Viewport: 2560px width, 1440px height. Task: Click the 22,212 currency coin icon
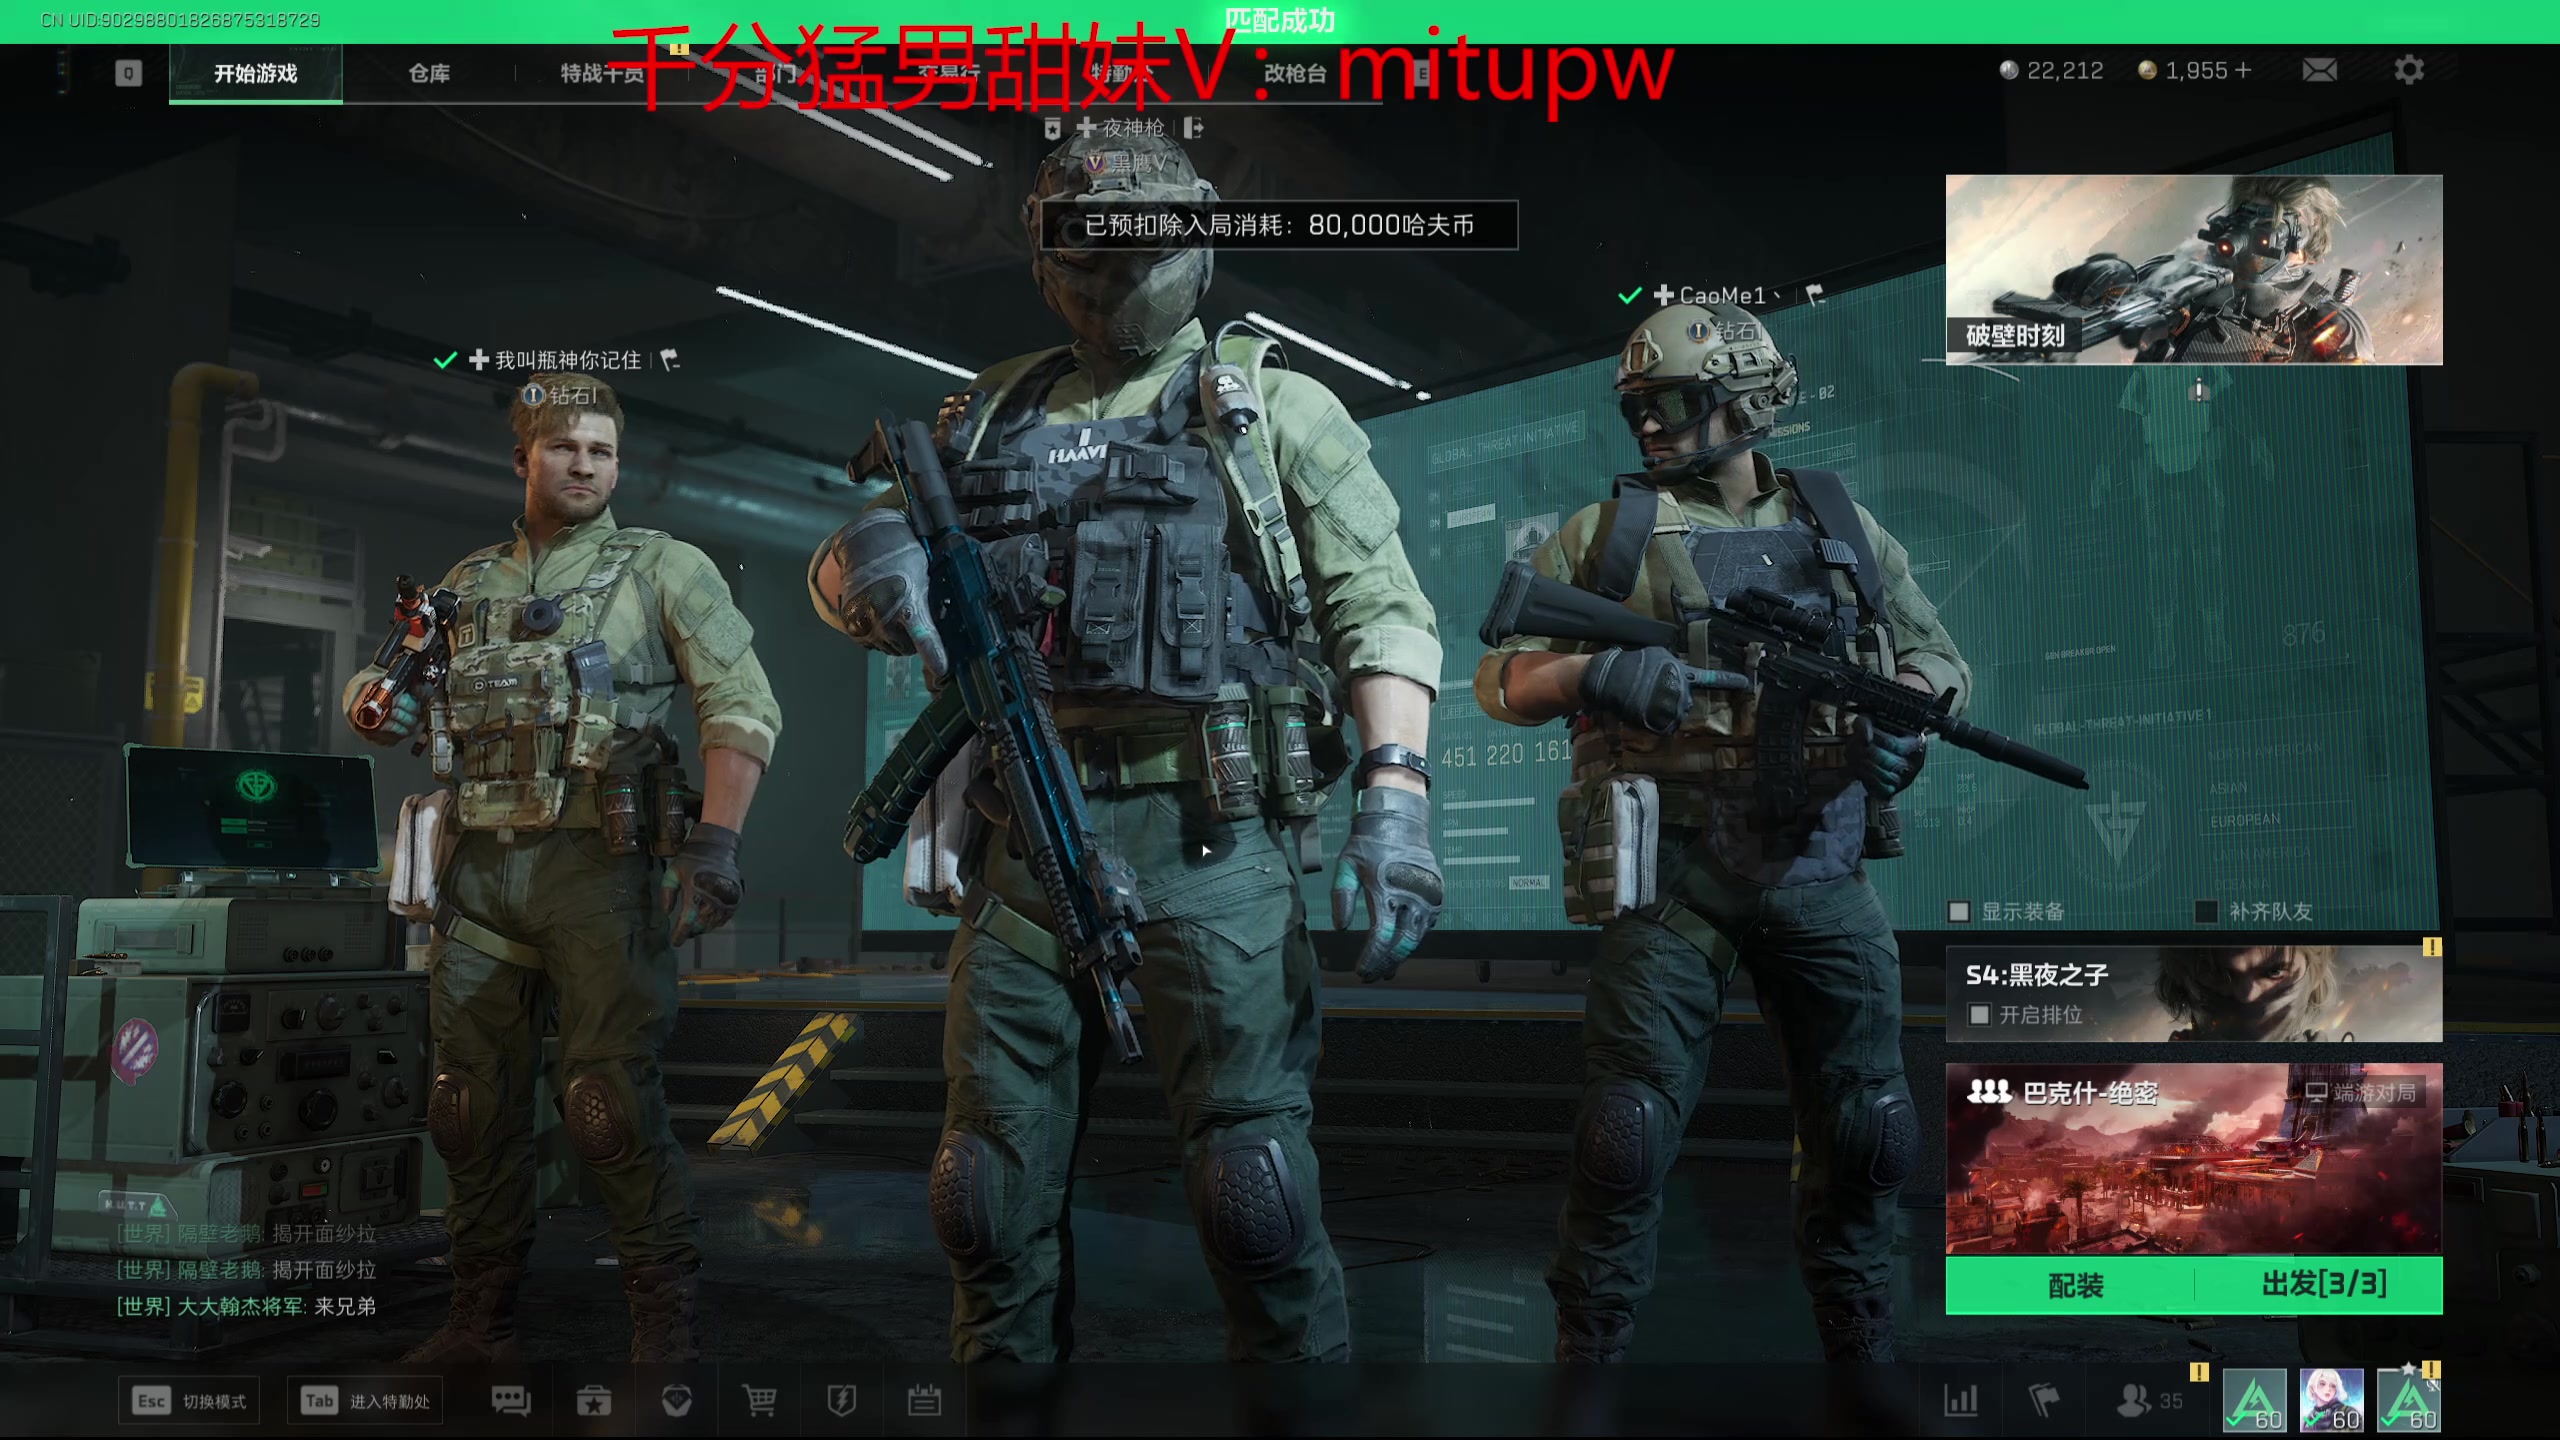tap(2009, 70)
